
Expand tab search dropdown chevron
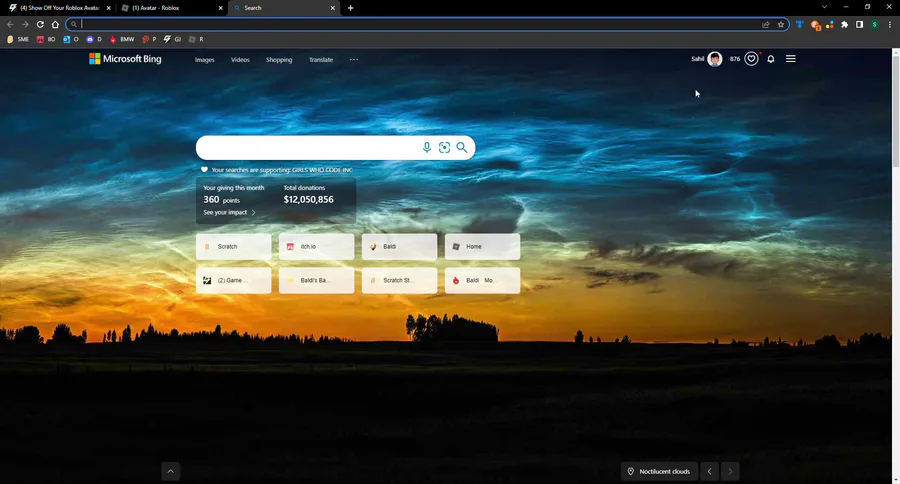pyautogui.click(x=824, y=7)
